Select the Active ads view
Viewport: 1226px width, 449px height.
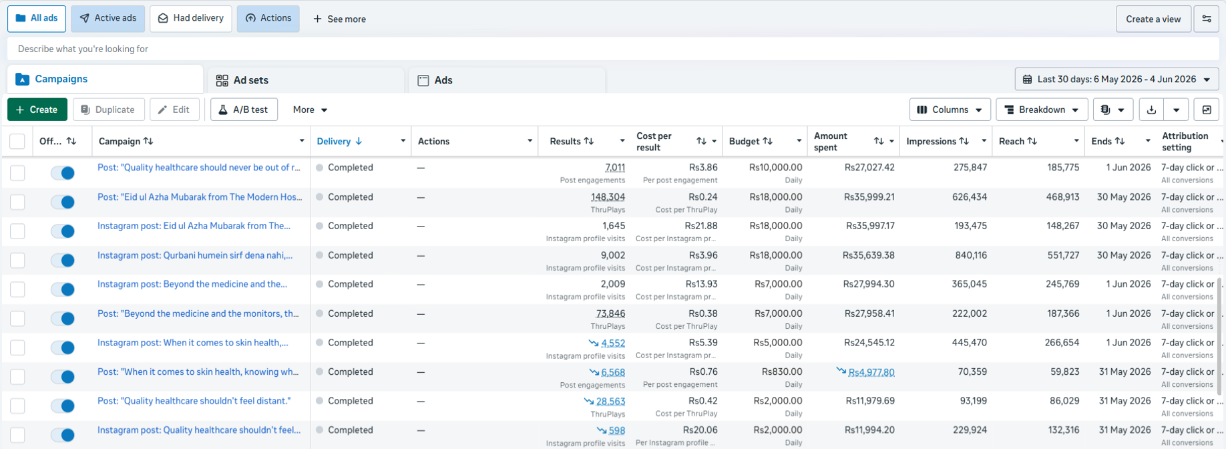108,18
